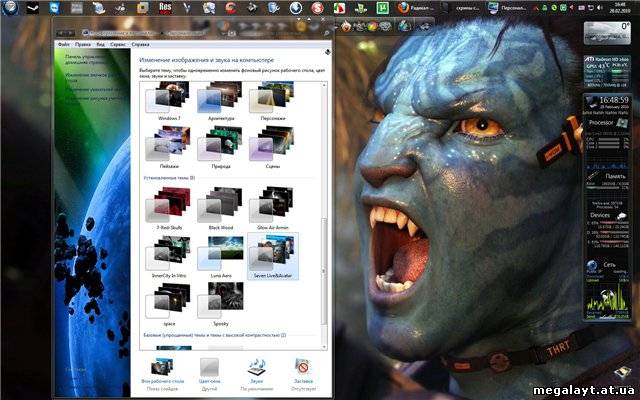Viewport: 640px width, 400px height.
Task: Open Звуки sound scheme settings
Action: click(x=257, y=374)
